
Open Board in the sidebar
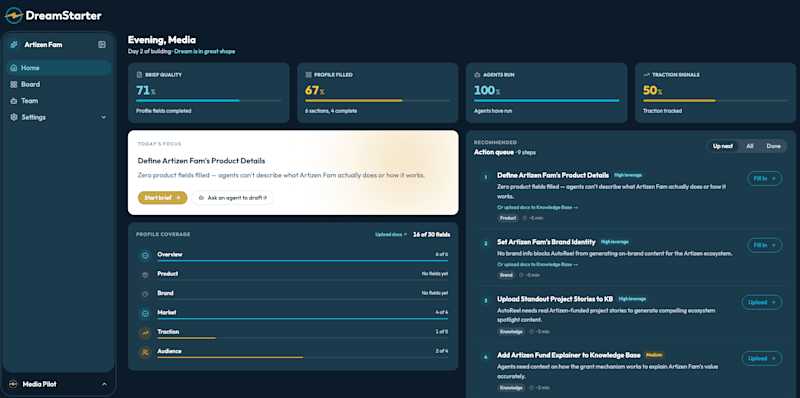(58, 84)
